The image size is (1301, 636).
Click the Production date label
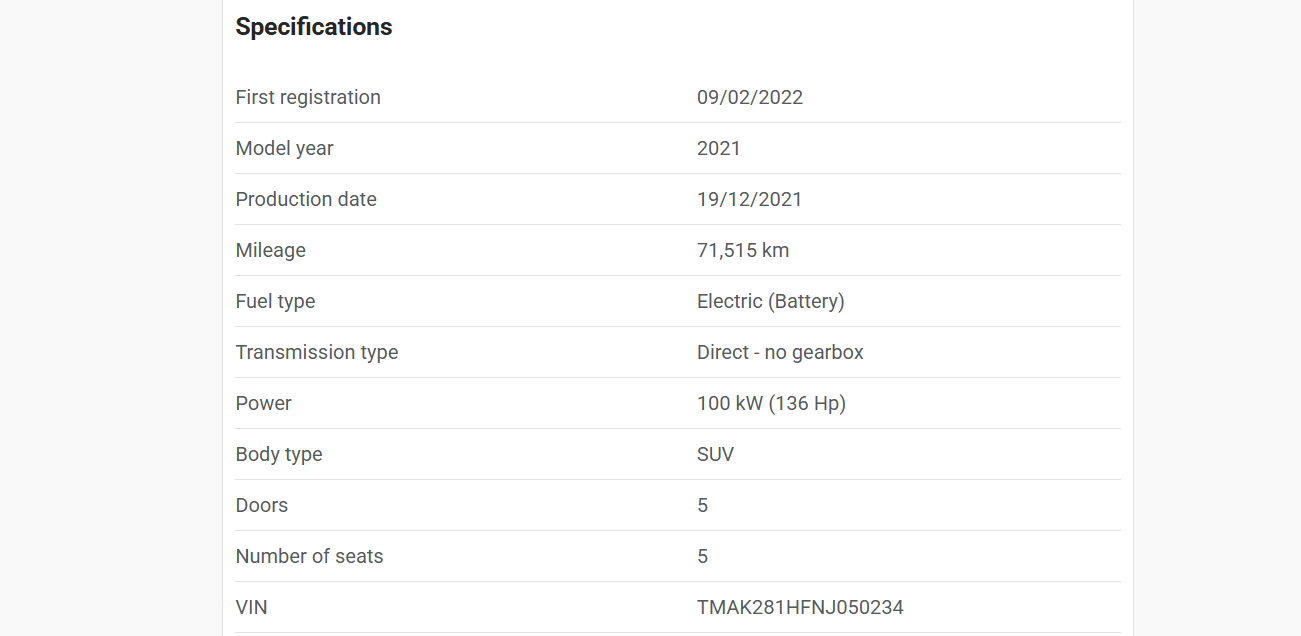(306, 199)
